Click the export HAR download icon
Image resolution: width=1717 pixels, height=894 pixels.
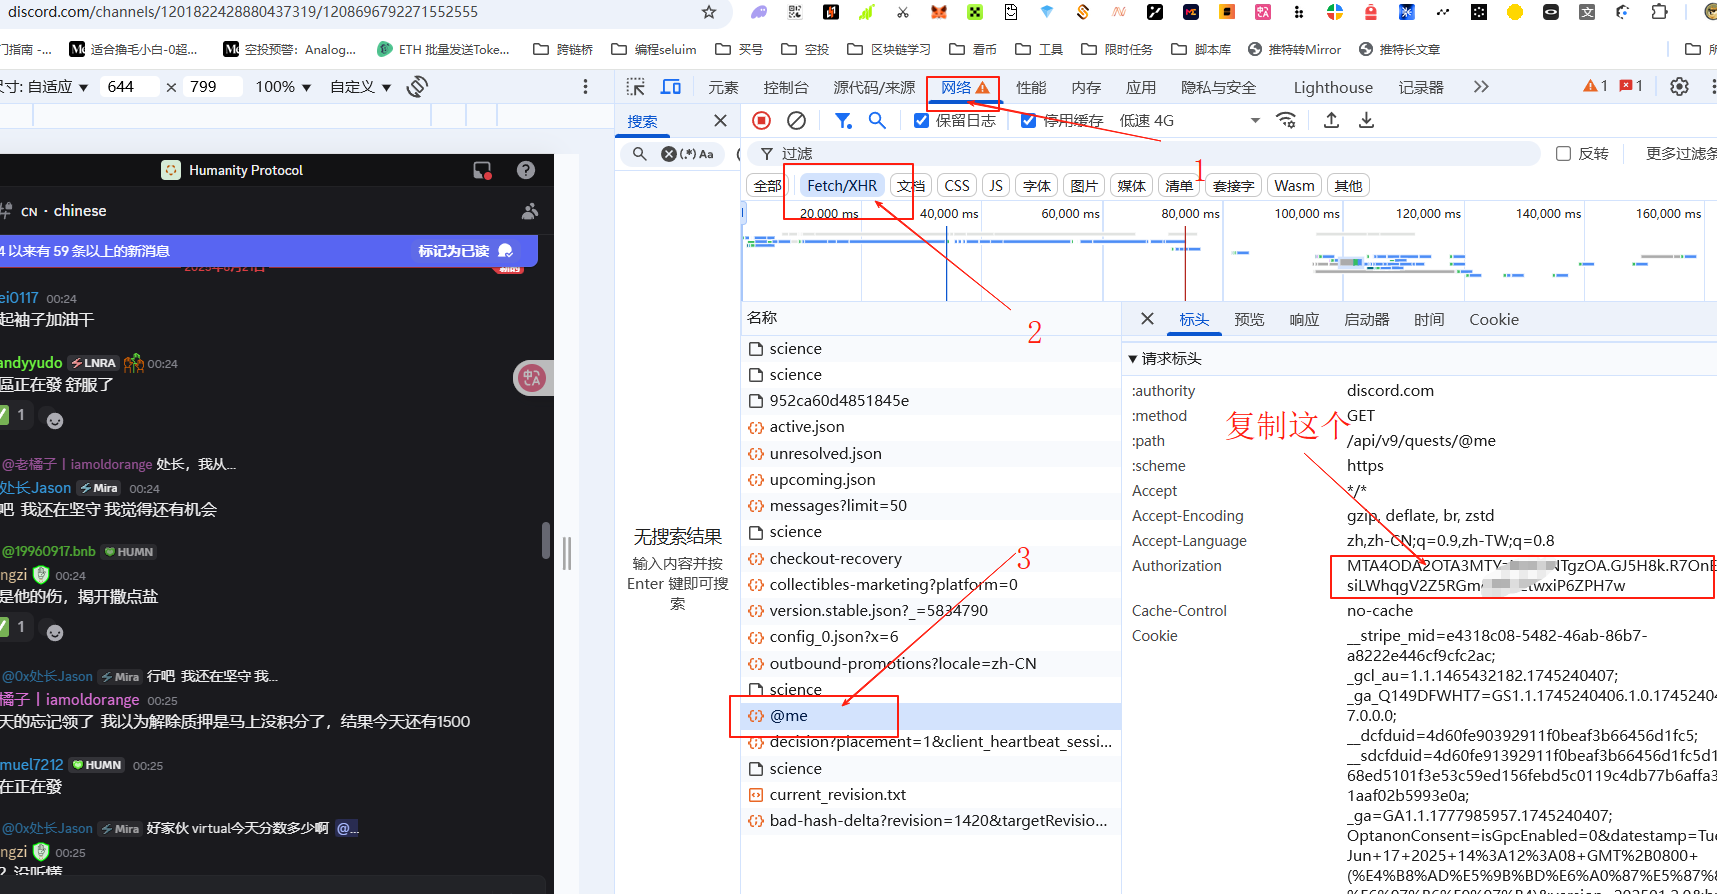point(1366,121)
